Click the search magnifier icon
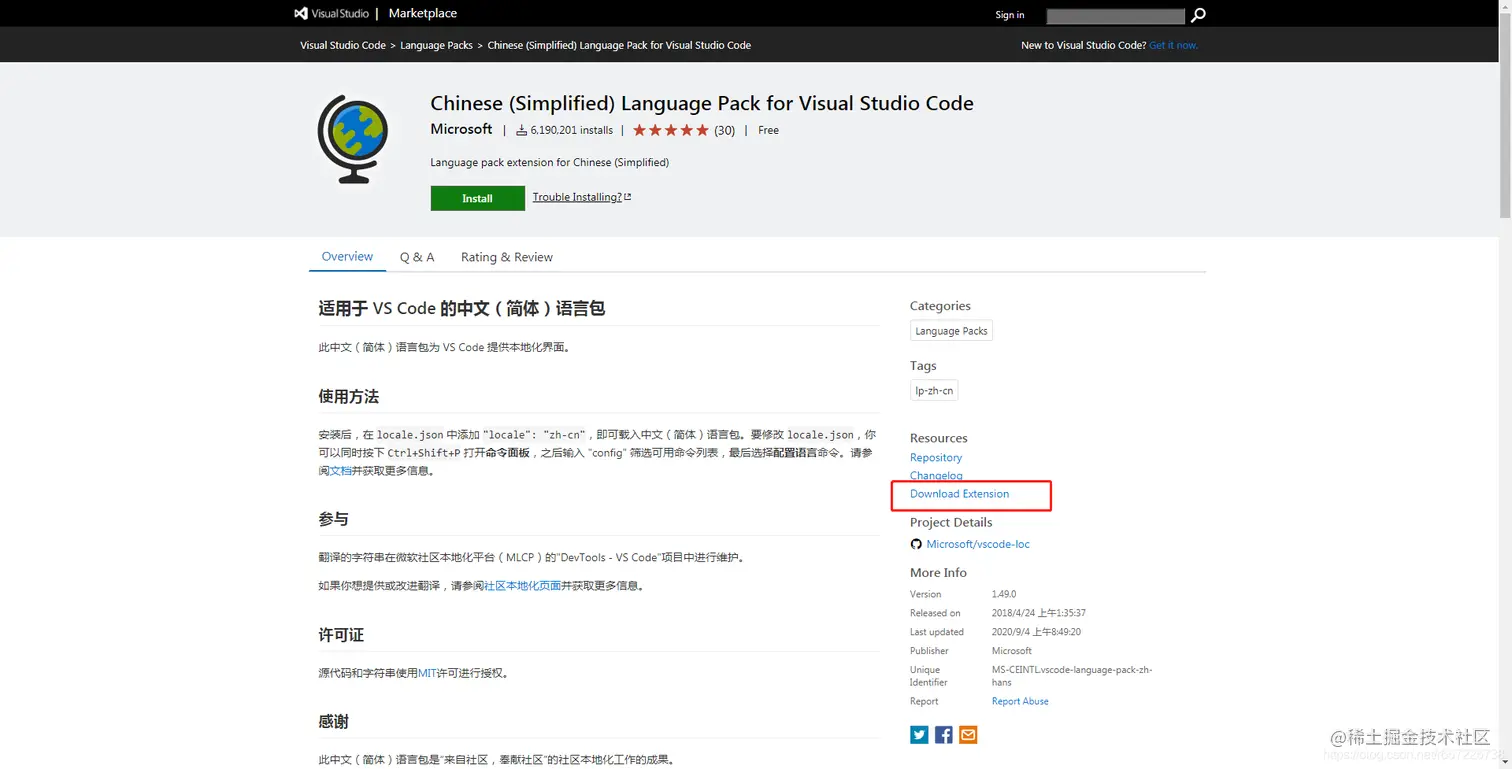Viewport: 1512px width, 769px height. (x=1198, y=15)
